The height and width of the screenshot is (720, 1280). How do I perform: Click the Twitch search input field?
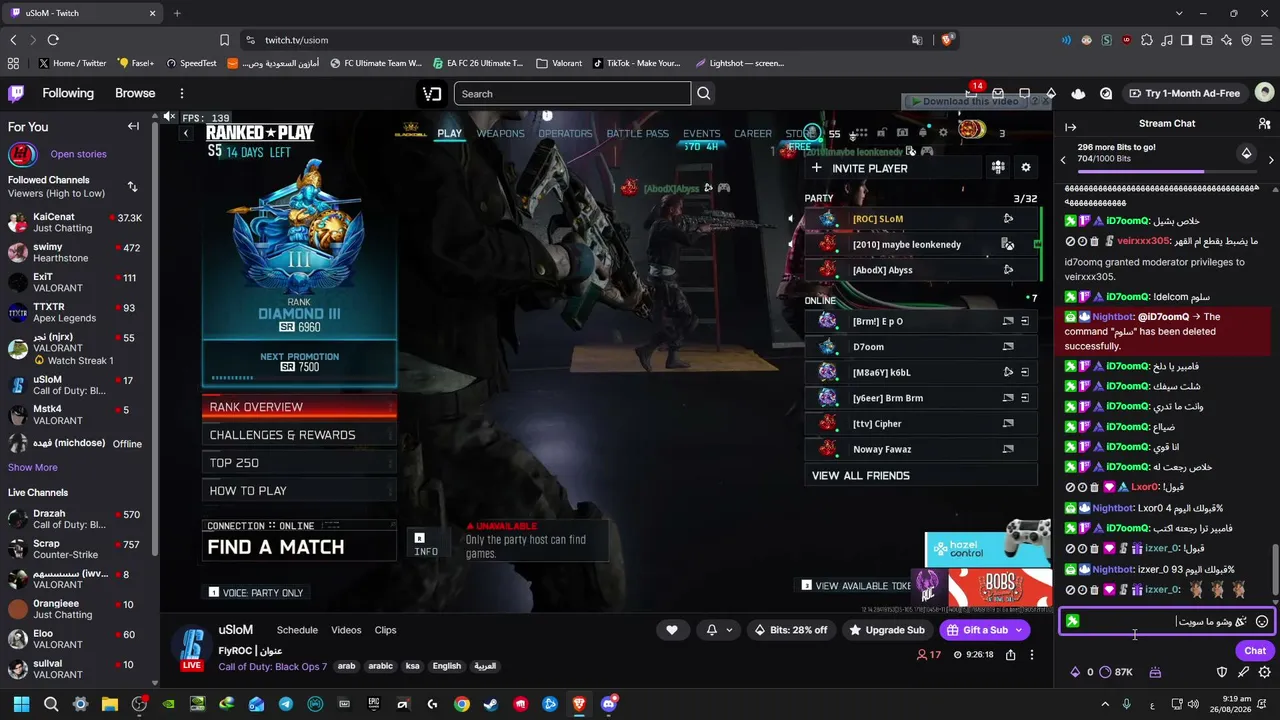[x=572, y=94]
